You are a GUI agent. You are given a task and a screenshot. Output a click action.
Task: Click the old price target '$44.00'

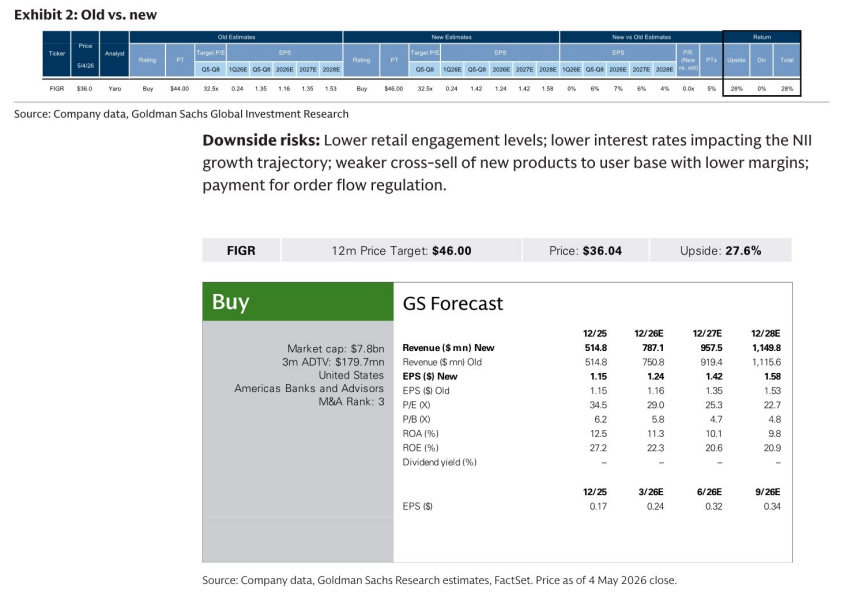coord(180,89)
